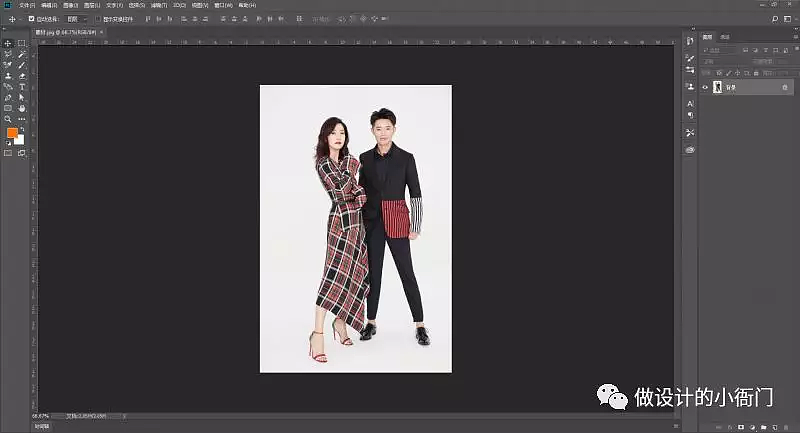
Task: Select the Magic Wand tool
Action: [21, 54]
